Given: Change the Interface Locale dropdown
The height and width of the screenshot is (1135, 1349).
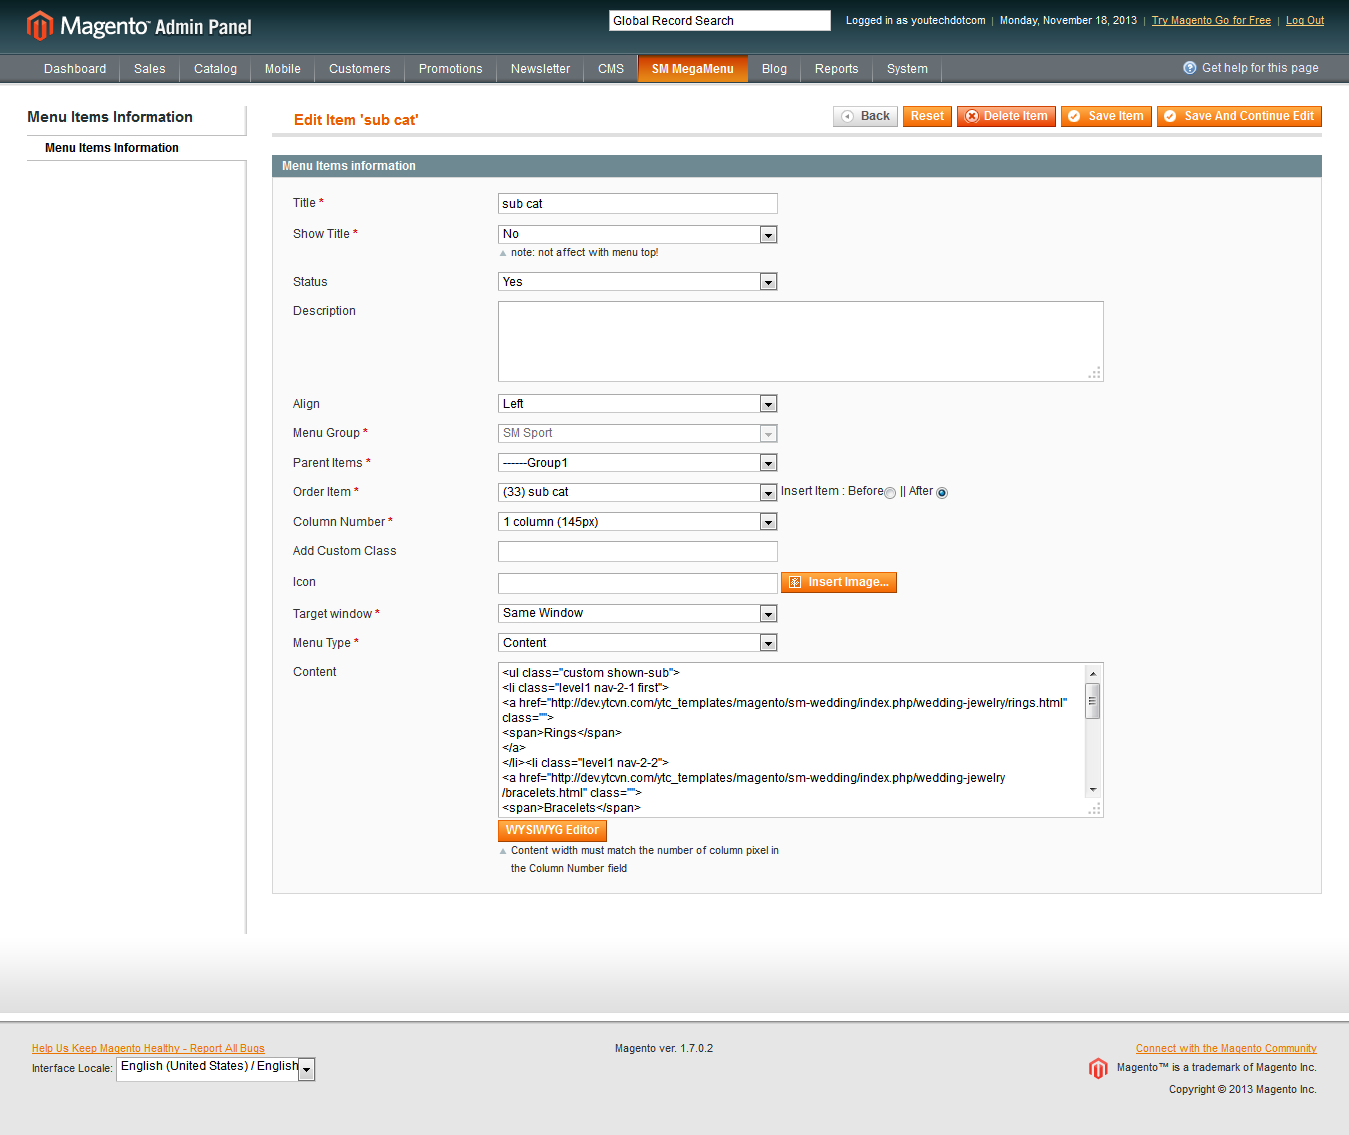Looking at the screenshot, I should [x=216, y=1069].
